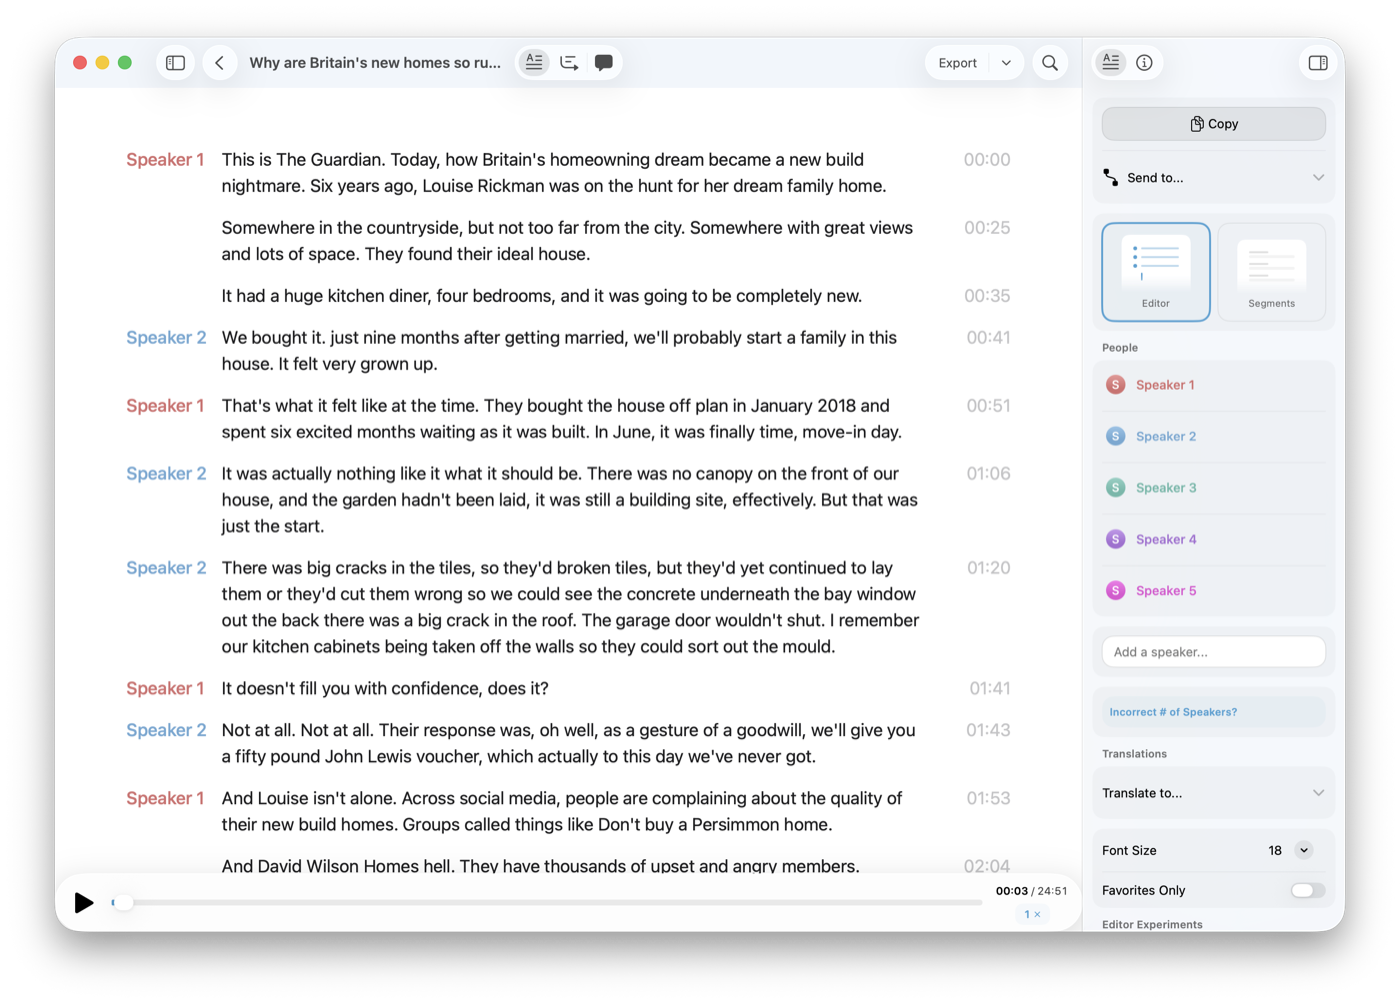1400x1004 pixels.
Task: Open the comments speech bubble icon
Action: [x=604, y=63]
